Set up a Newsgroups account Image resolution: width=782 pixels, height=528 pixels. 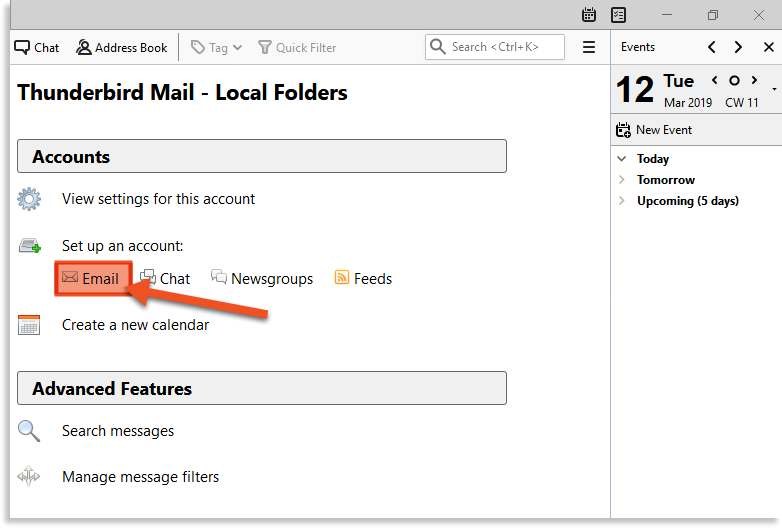tap(262, 279)
